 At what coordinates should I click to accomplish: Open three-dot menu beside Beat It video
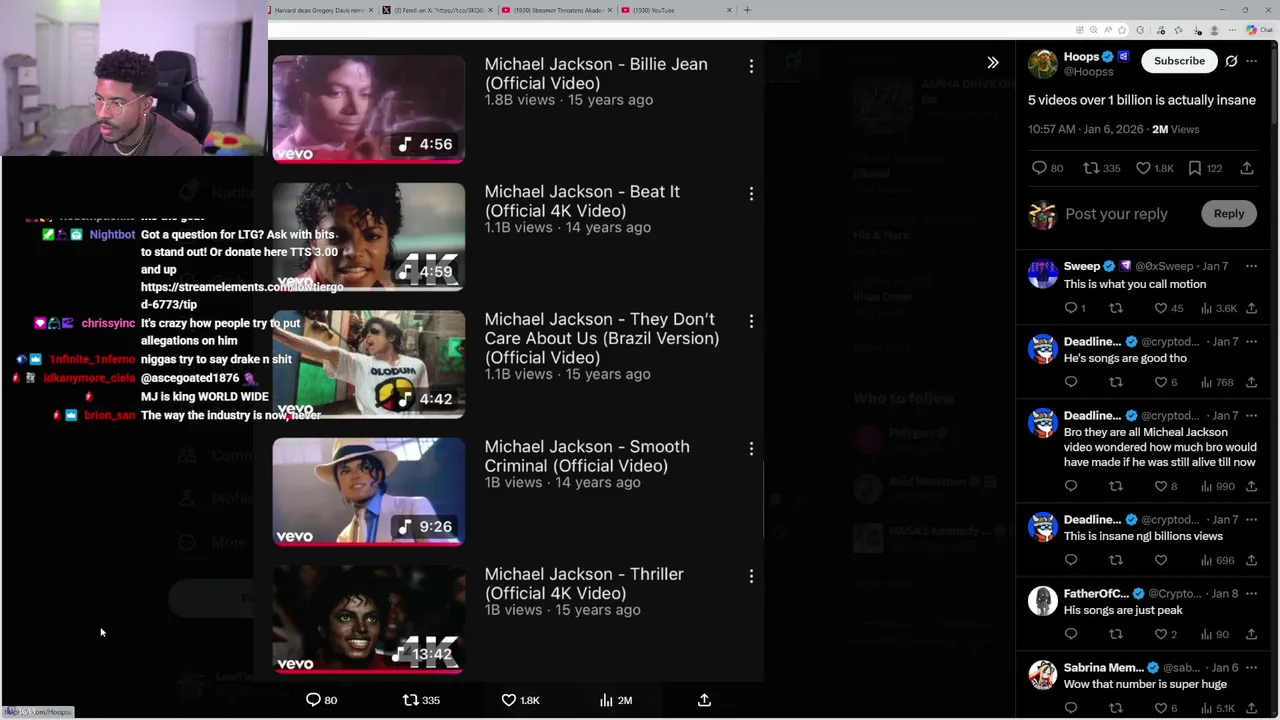751,193
